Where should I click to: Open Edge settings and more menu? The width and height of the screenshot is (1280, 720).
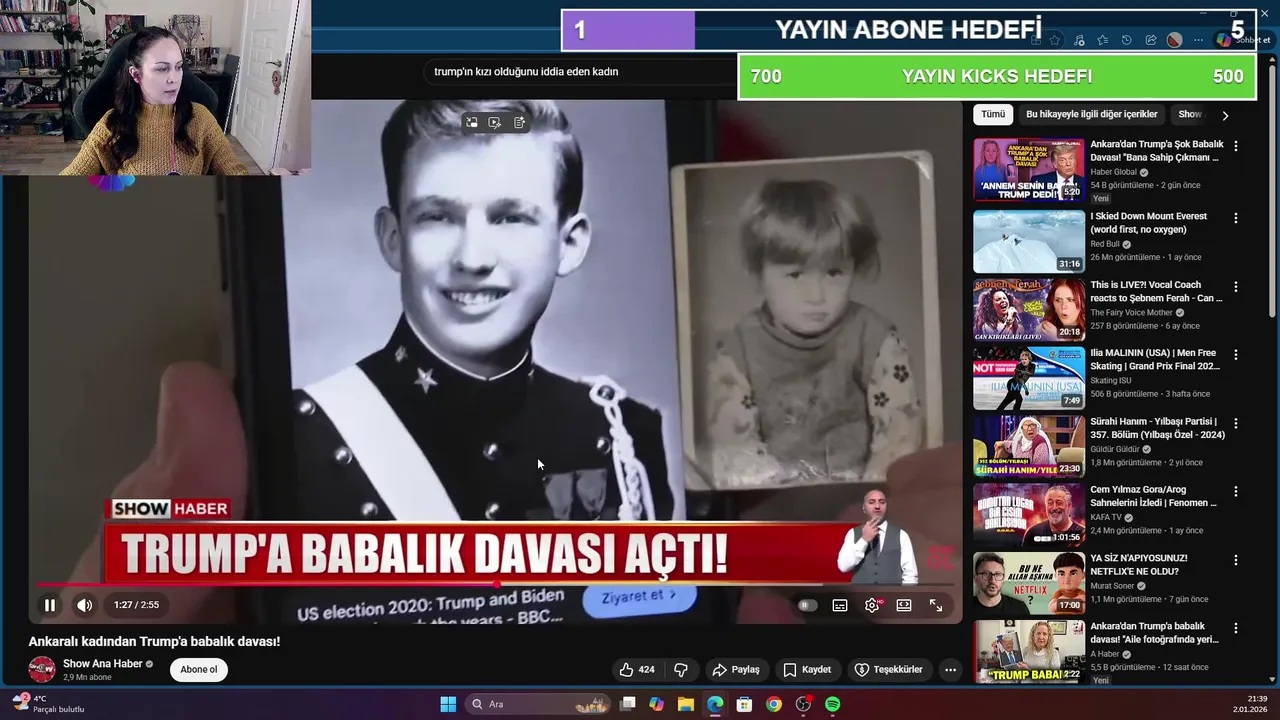click(1199, 40)
